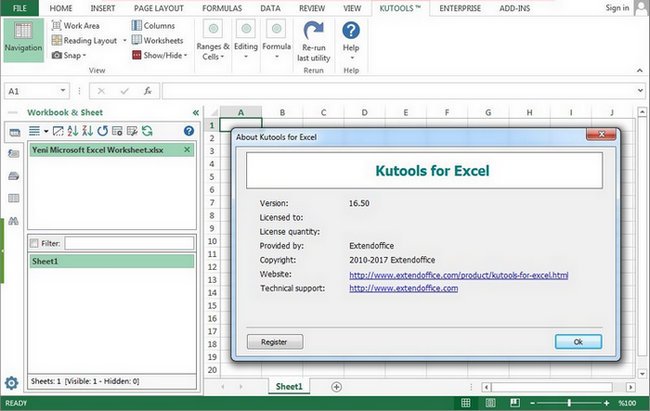This screenshot has height=411, width=650.
Task: Click Sign in
Action: point(617,8)
